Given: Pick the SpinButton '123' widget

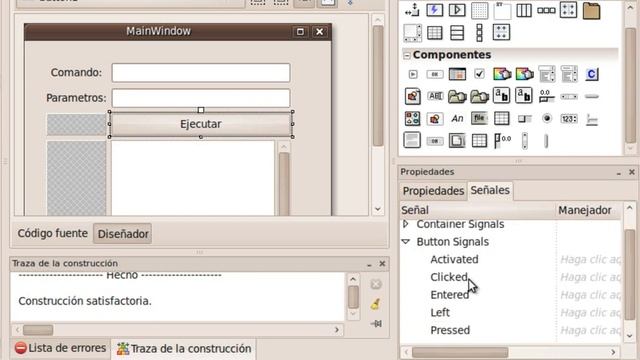Looking at the screenshot, I should [x=569, y=119].
